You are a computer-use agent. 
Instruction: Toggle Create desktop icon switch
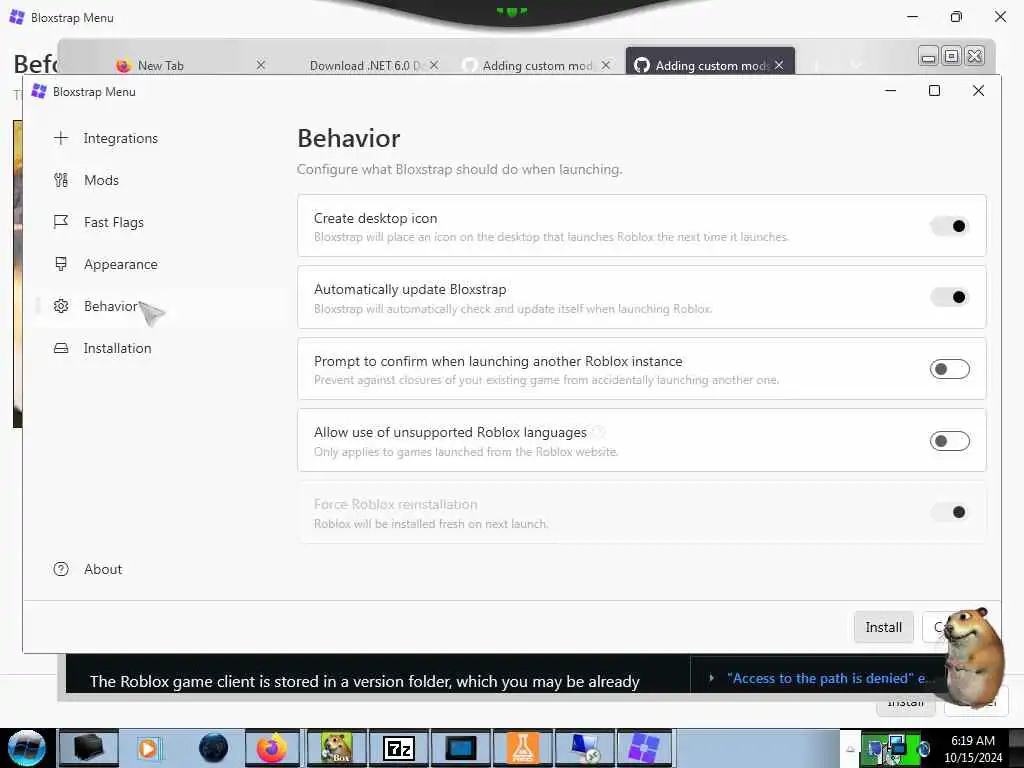950,226
